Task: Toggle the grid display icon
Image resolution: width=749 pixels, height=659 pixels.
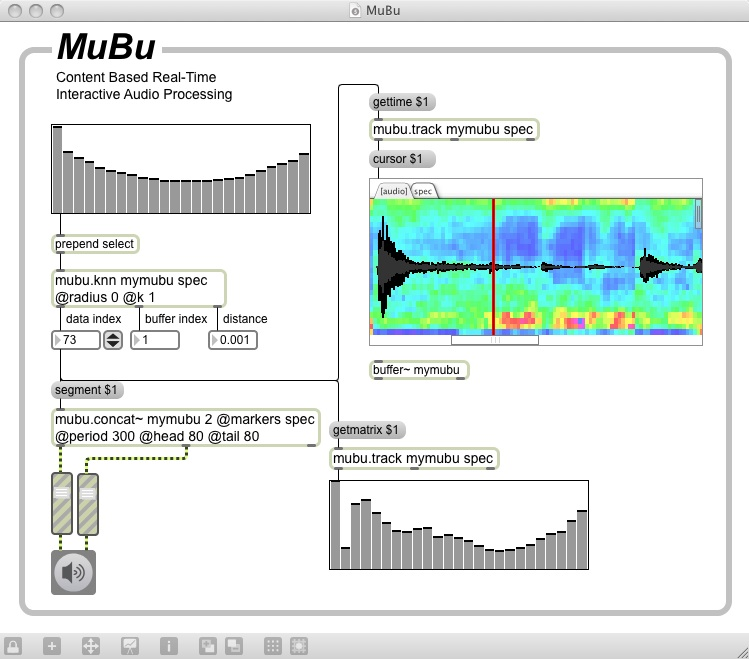Action: (273, 646)
